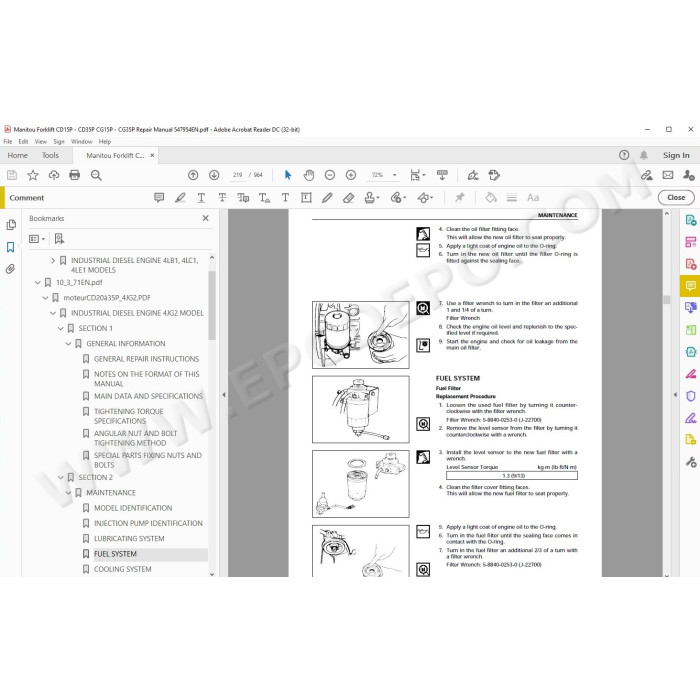Click the document vertical scrollbar thumb

coord(667,300)
